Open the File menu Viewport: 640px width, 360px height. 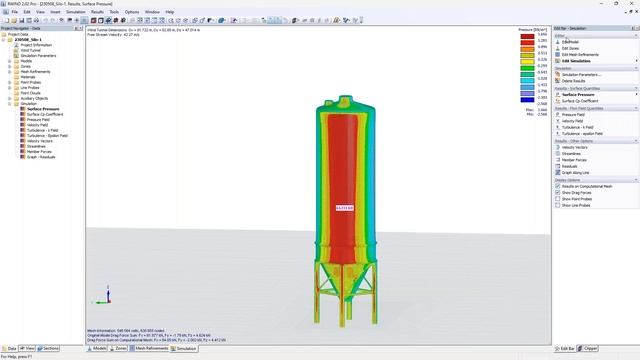(15, 12)
